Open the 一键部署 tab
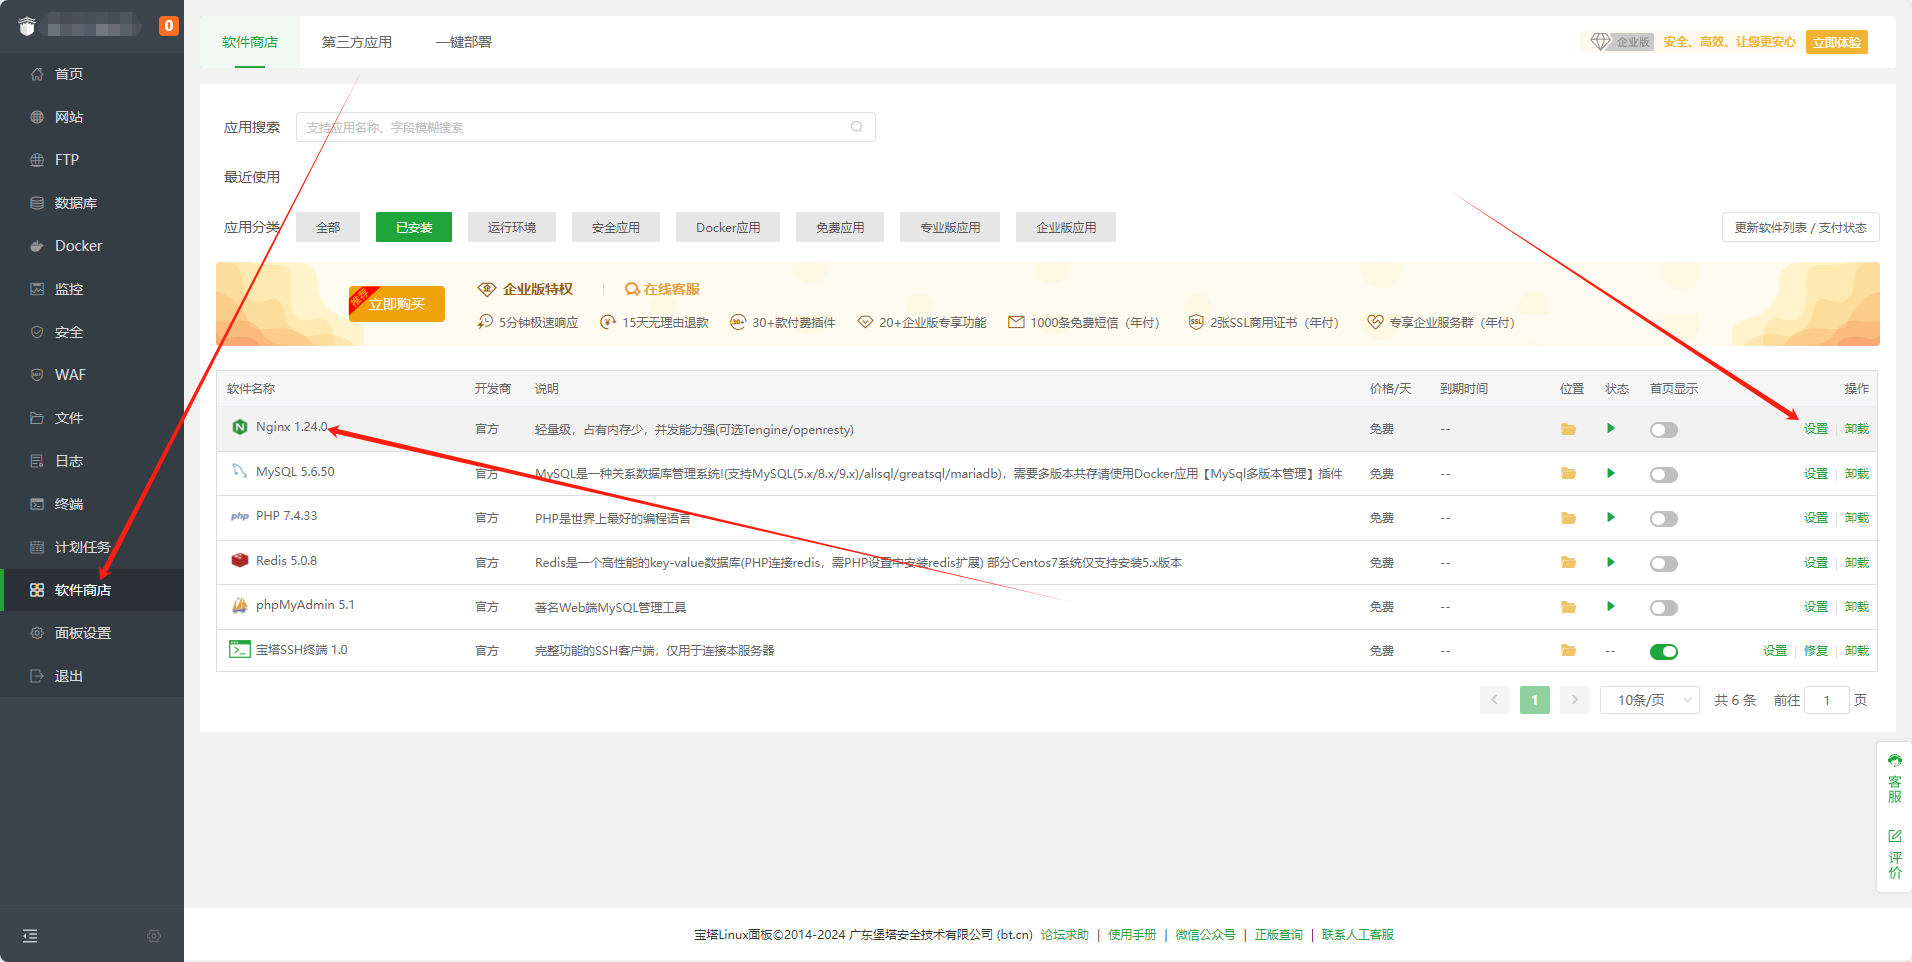The image size is (1912, 962). (x=463, y=42)
